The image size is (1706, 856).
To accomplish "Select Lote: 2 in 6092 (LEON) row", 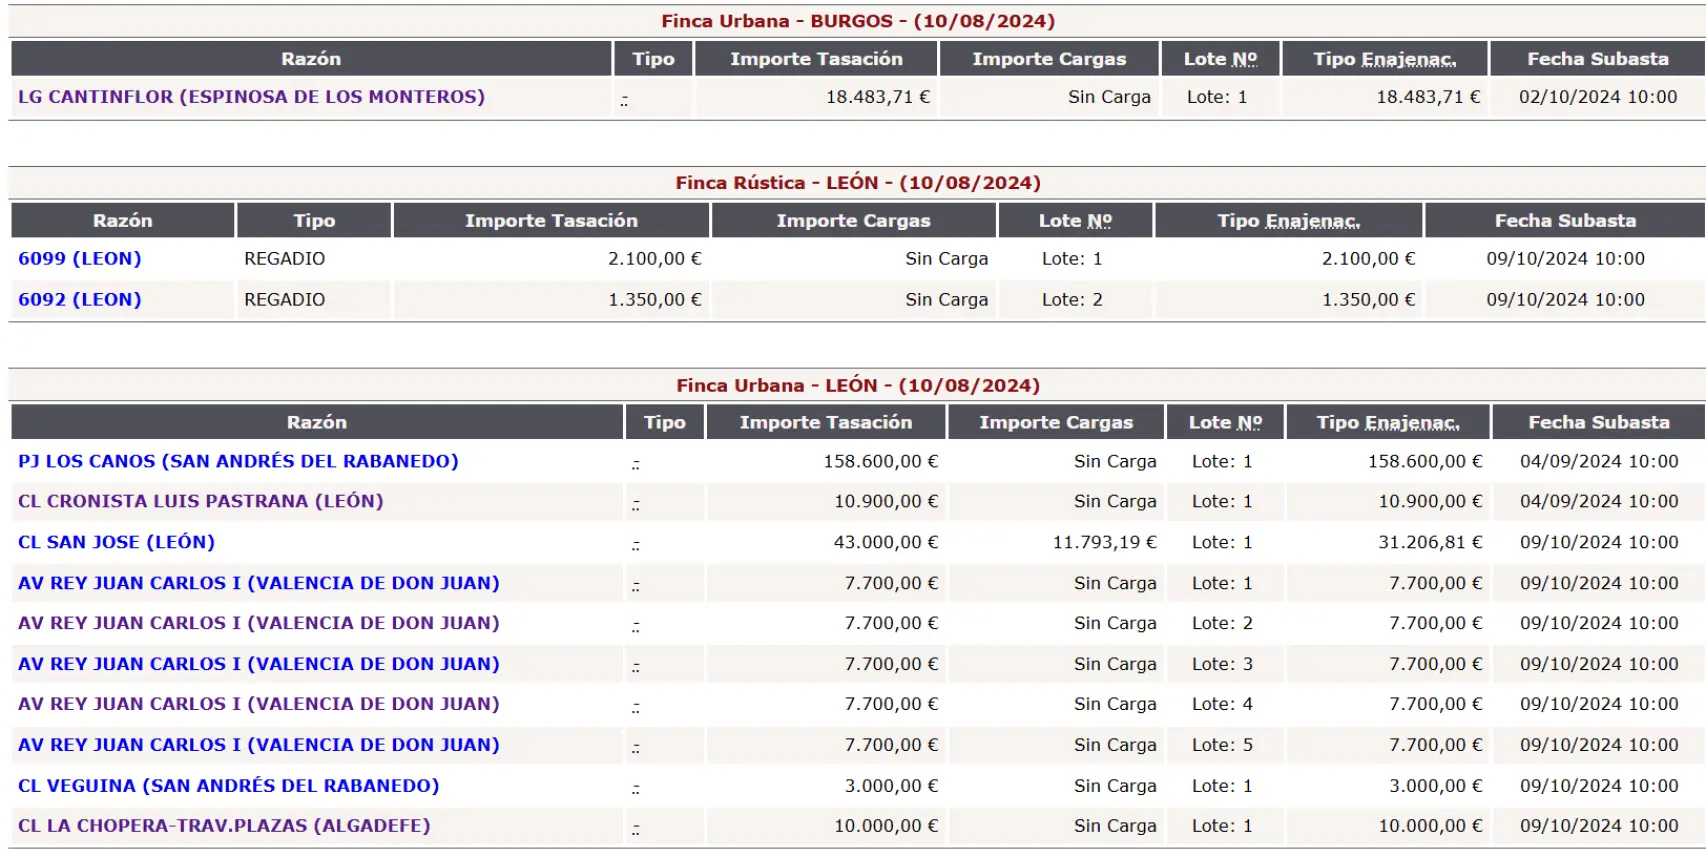I will point(1072,299).
